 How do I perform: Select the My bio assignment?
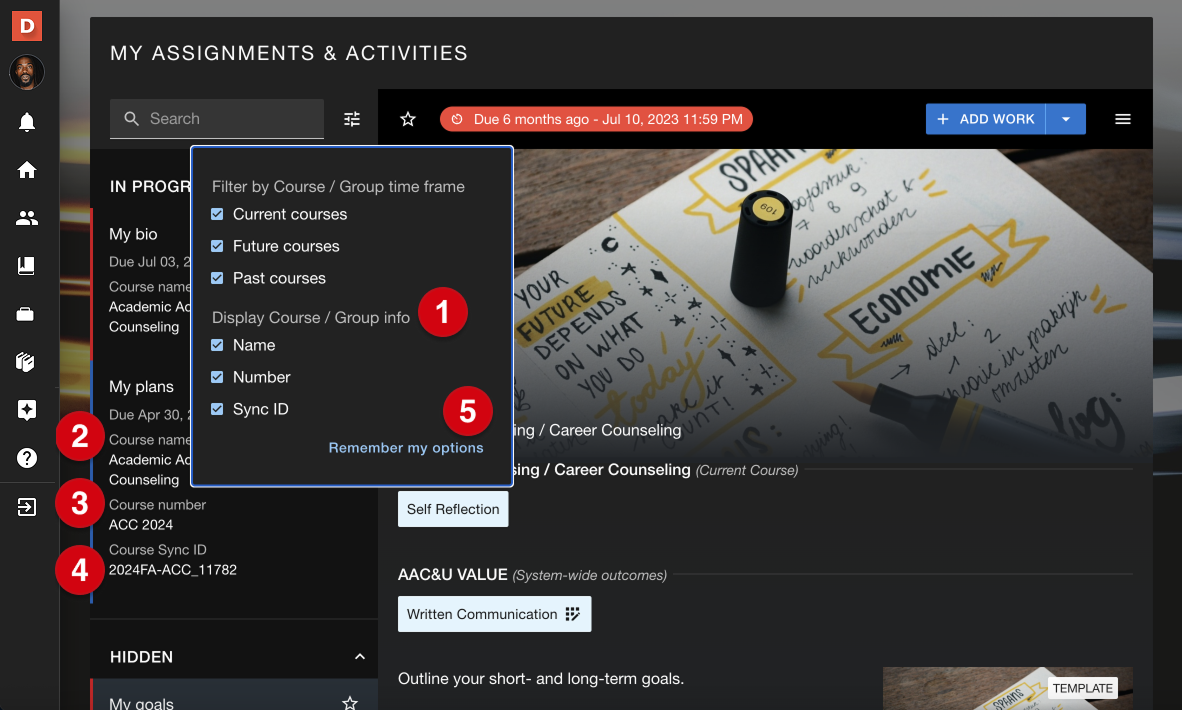click(x=133, y=234)
